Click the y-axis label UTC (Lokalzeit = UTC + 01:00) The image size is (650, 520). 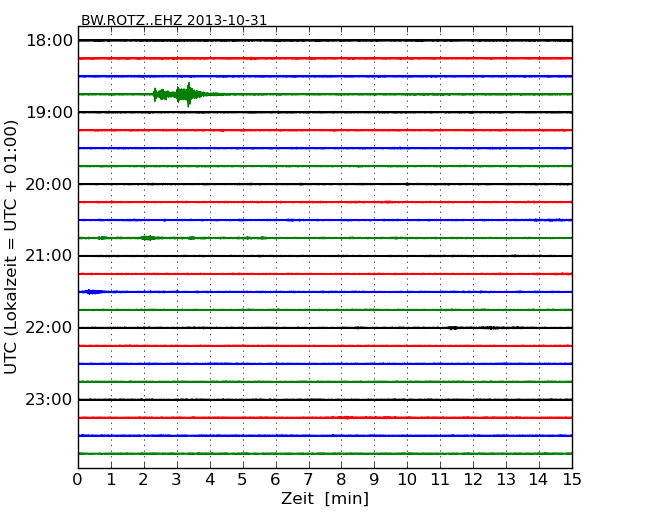(x=10, y=247)
